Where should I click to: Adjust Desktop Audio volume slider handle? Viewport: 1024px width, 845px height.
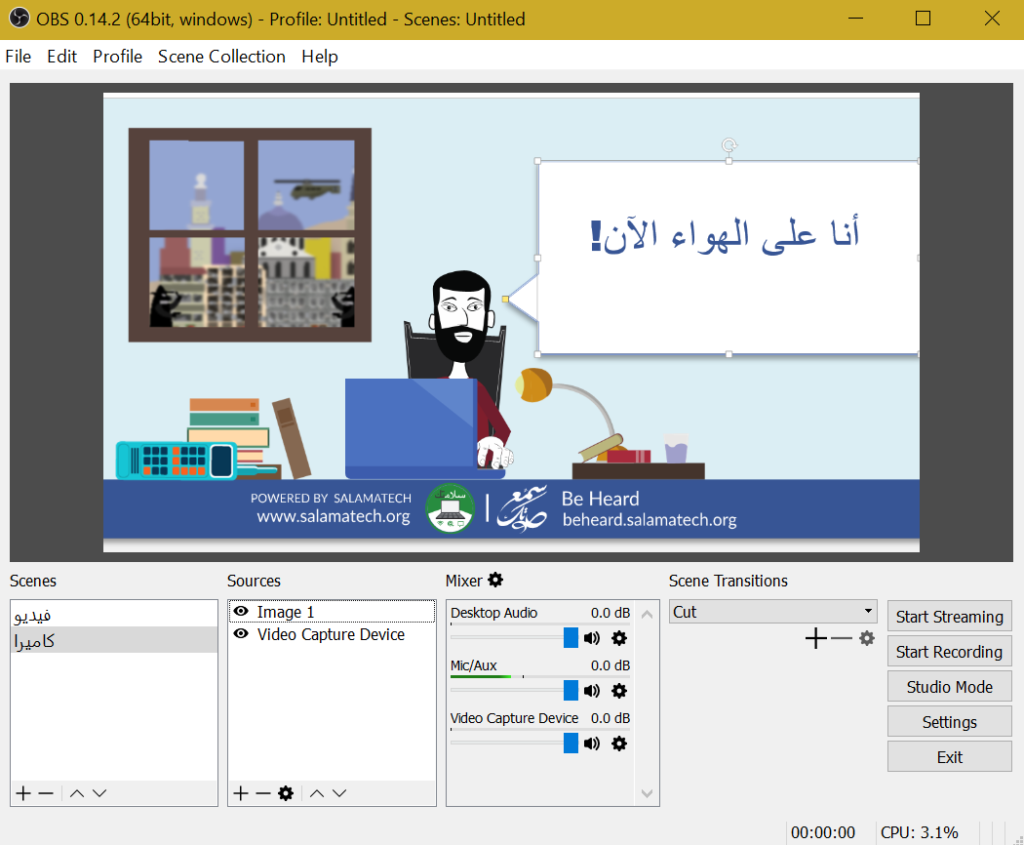tap(571, 638)
